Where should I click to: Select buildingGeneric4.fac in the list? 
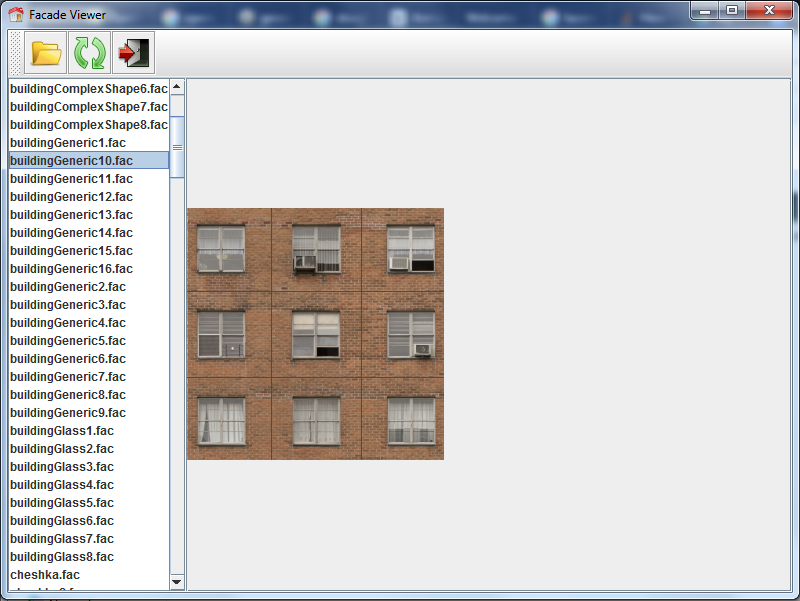pyautogui.click(x=89, y=323)
